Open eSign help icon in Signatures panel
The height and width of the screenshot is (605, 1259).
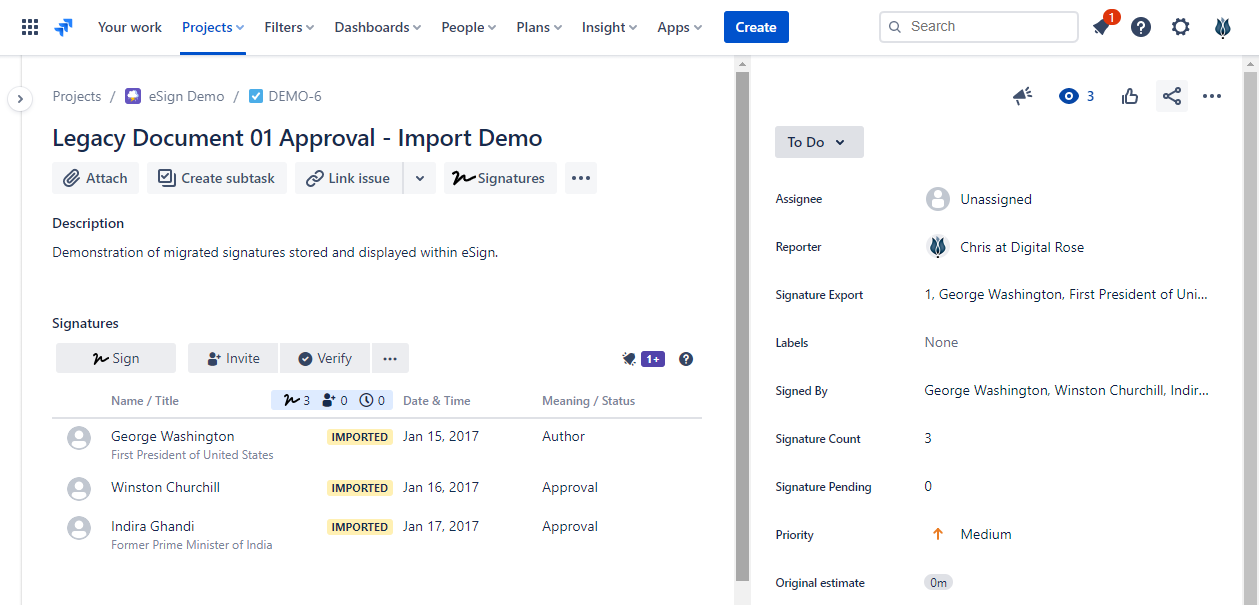click(x=686, y=359)
